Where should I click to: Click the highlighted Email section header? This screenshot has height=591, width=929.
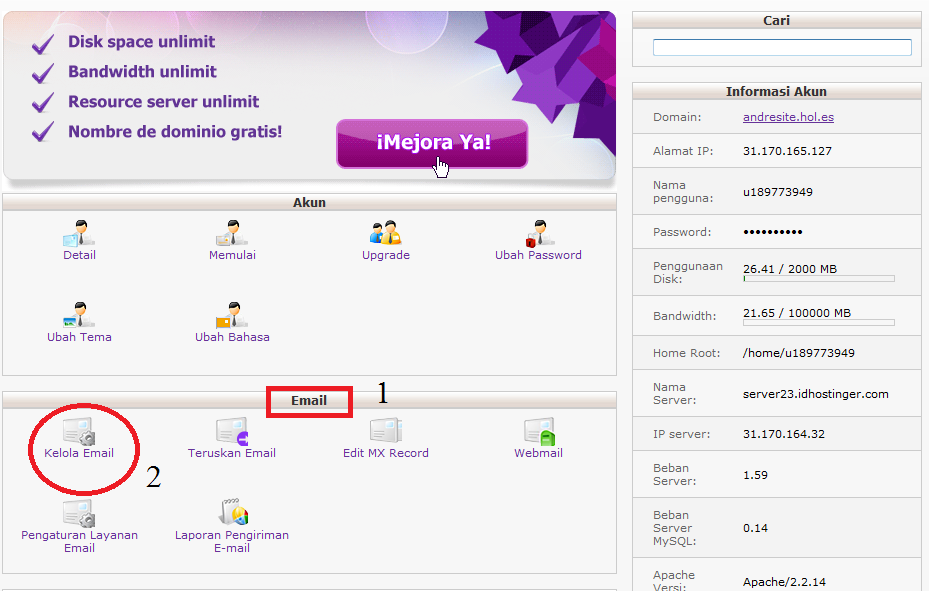pos(308,400)
